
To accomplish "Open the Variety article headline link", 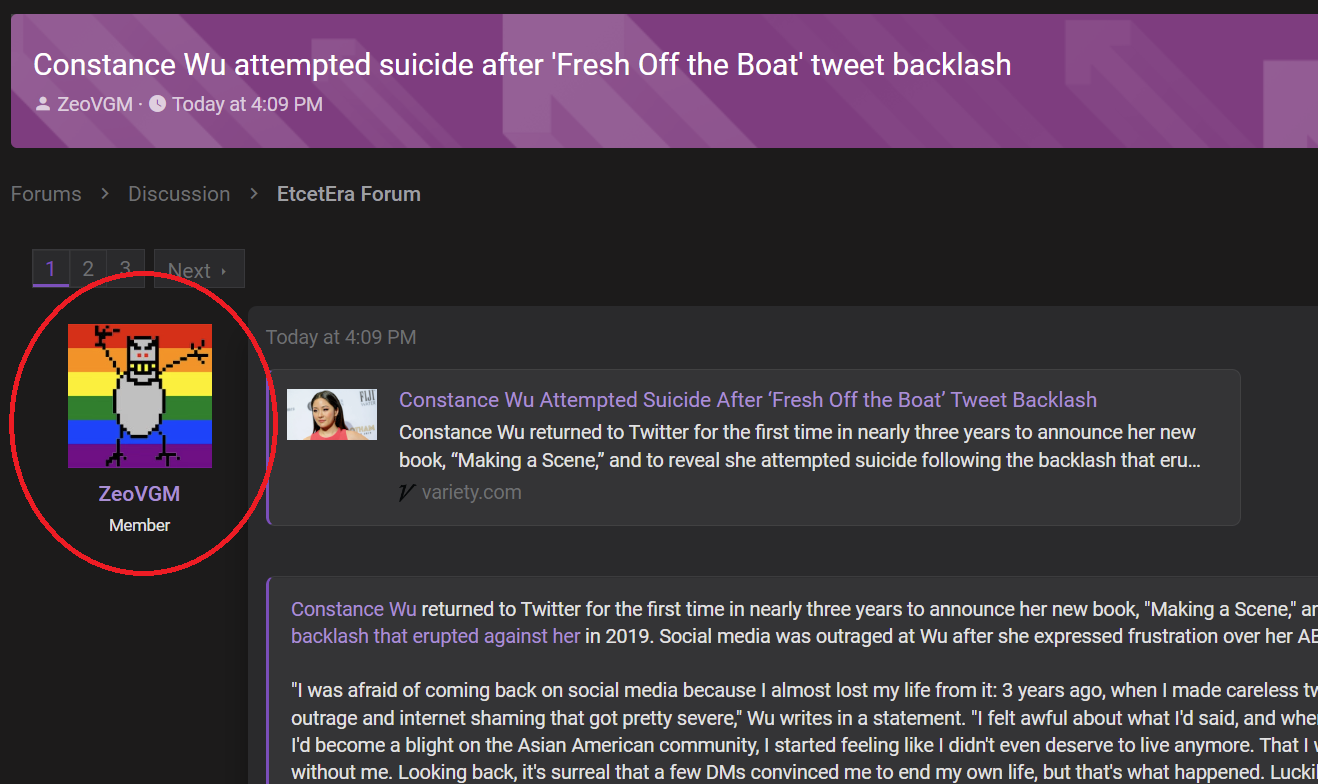I will (748, 400).
